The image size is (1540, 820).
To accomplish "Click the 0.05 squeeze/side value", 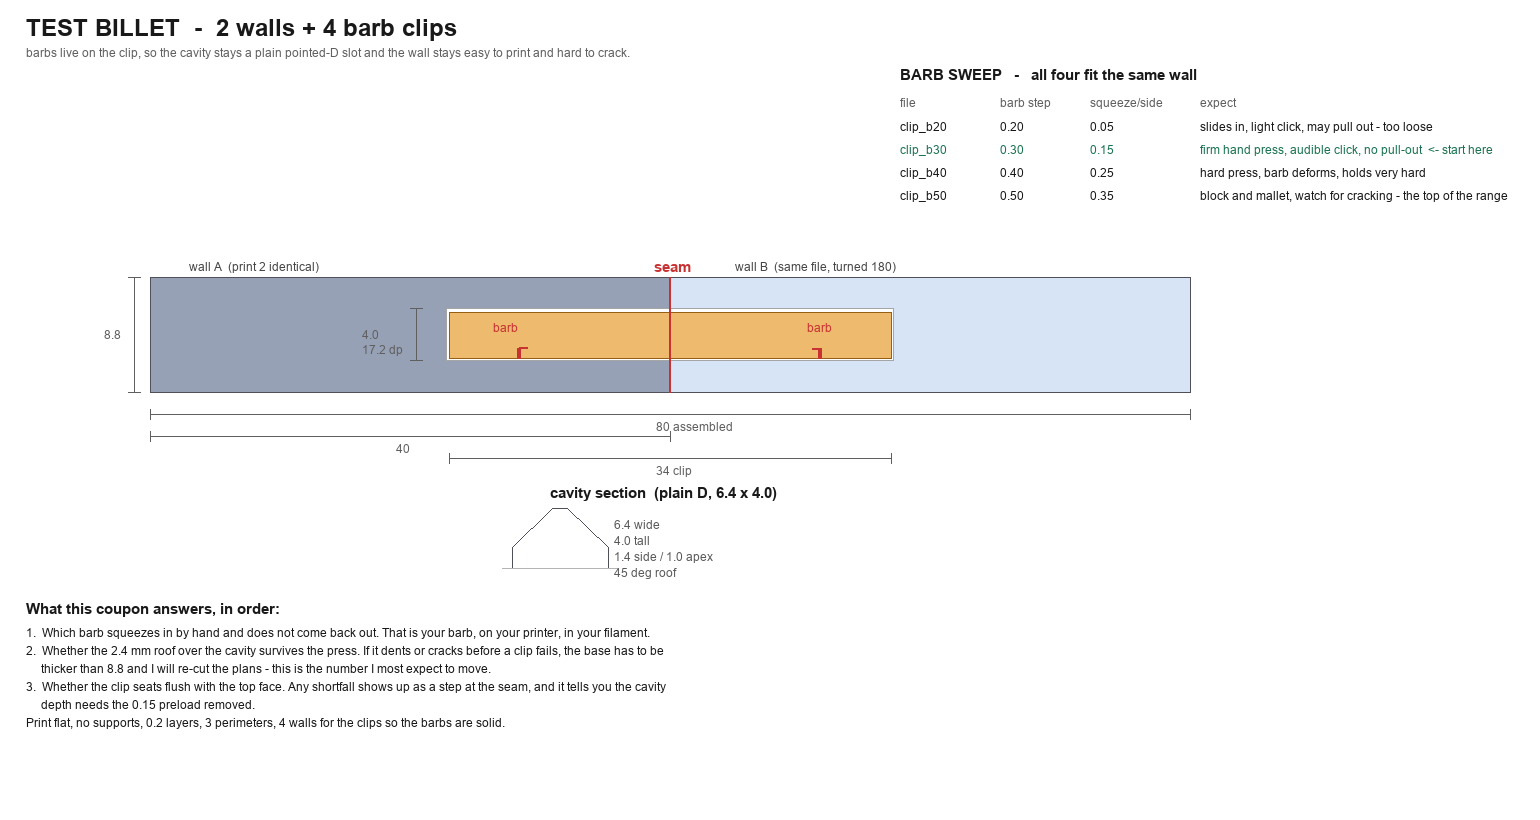I will click(x=1102, y=127).
